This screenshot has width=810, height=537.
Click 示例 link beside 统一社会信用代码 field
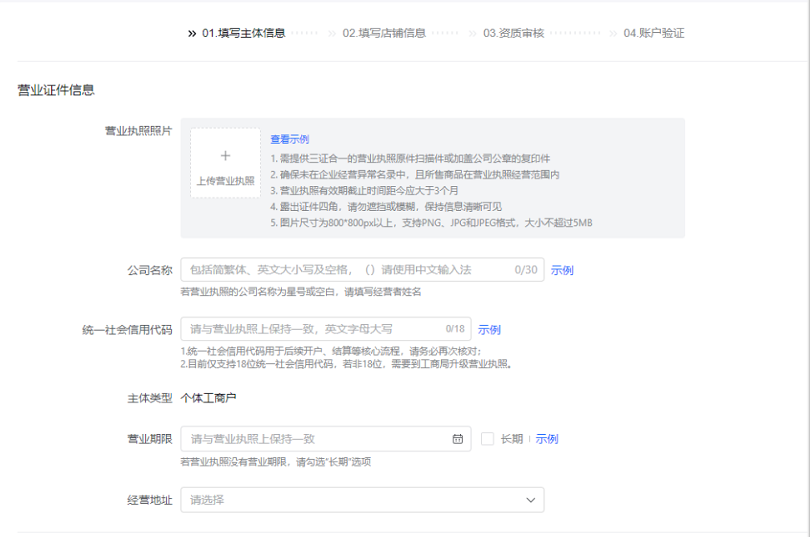click(489, 330)
